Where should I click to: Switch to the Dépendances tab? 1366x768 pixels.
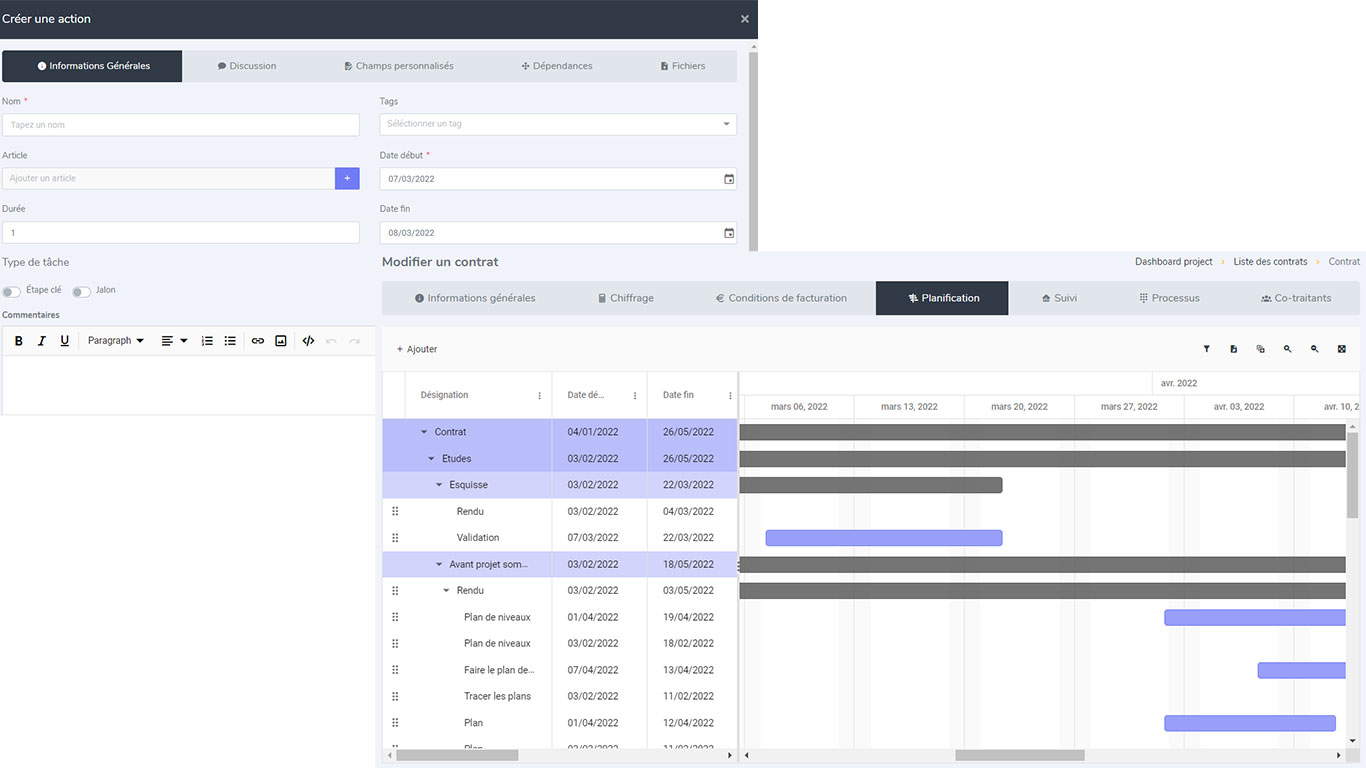click(557, 66)
